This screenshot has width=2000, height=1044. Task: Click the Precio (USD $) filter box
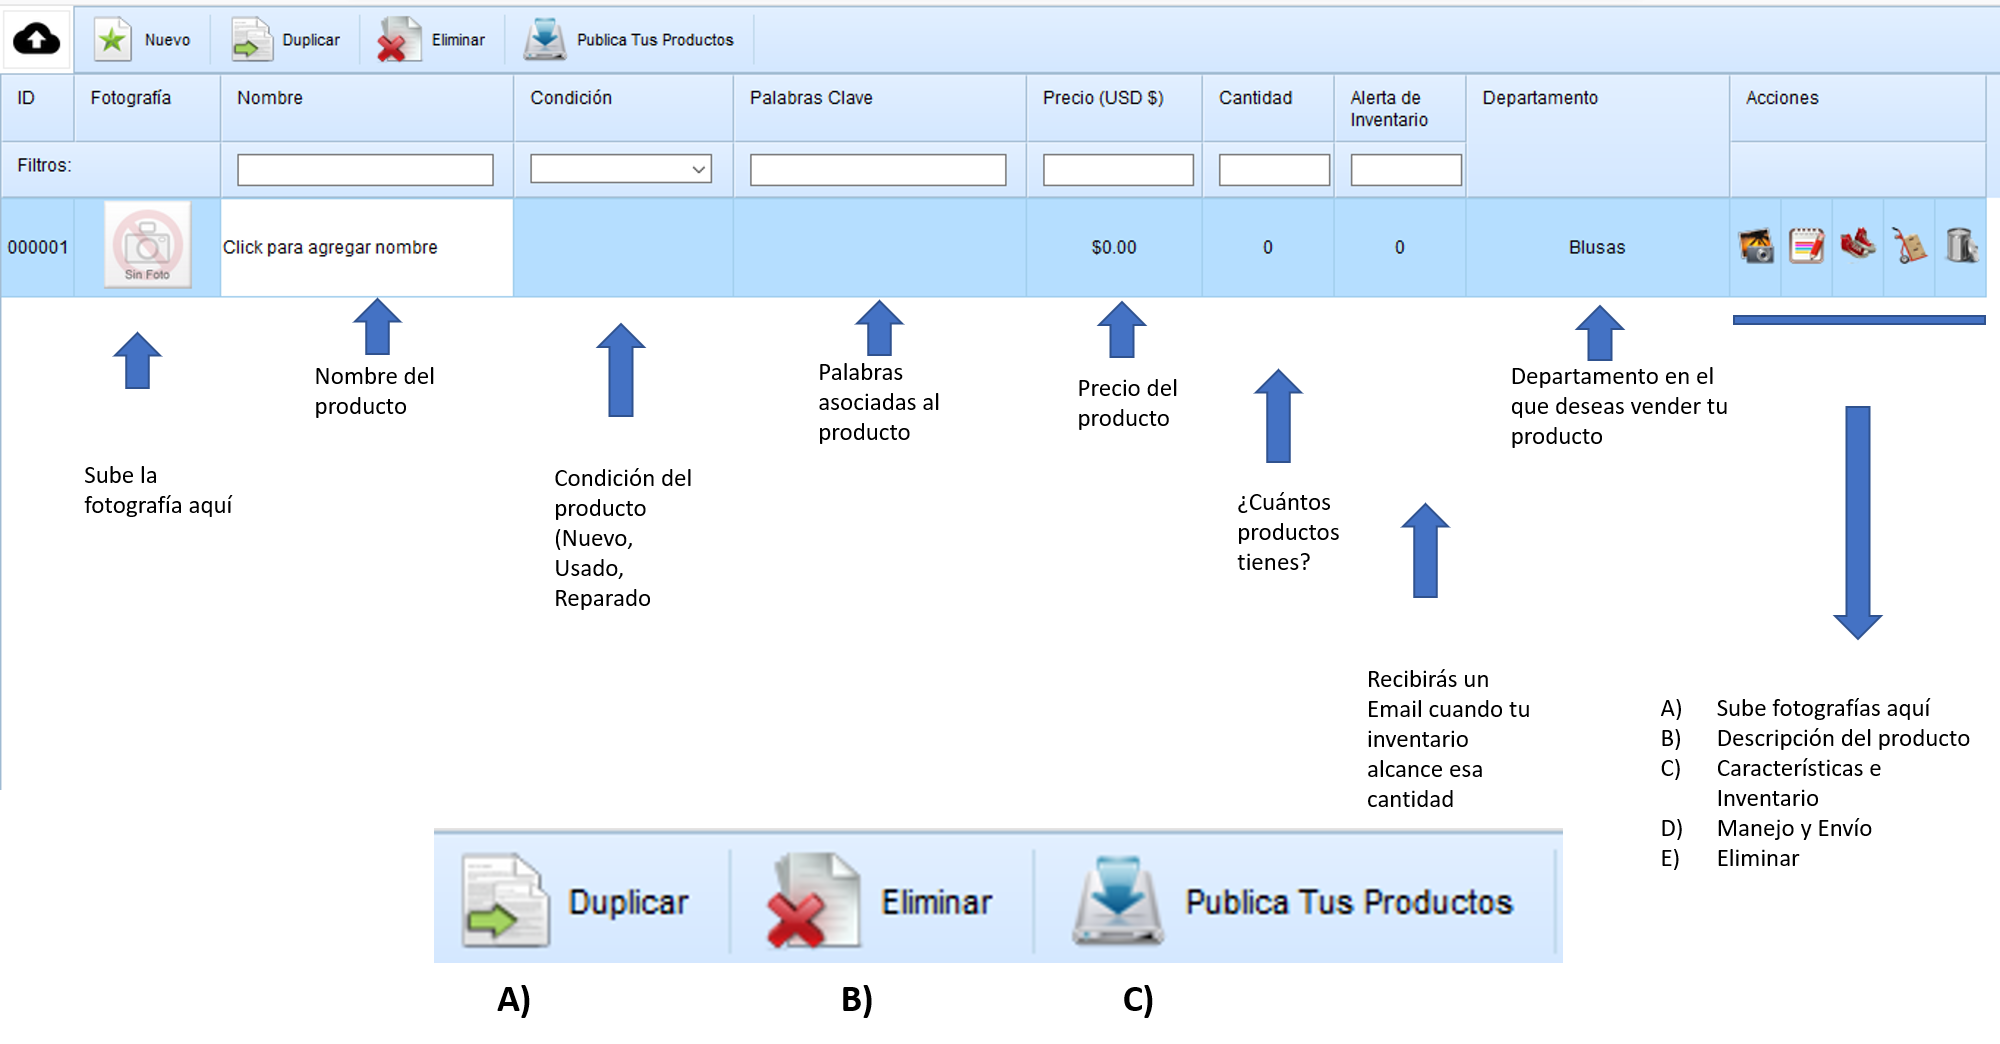[x=1118, y=169]
